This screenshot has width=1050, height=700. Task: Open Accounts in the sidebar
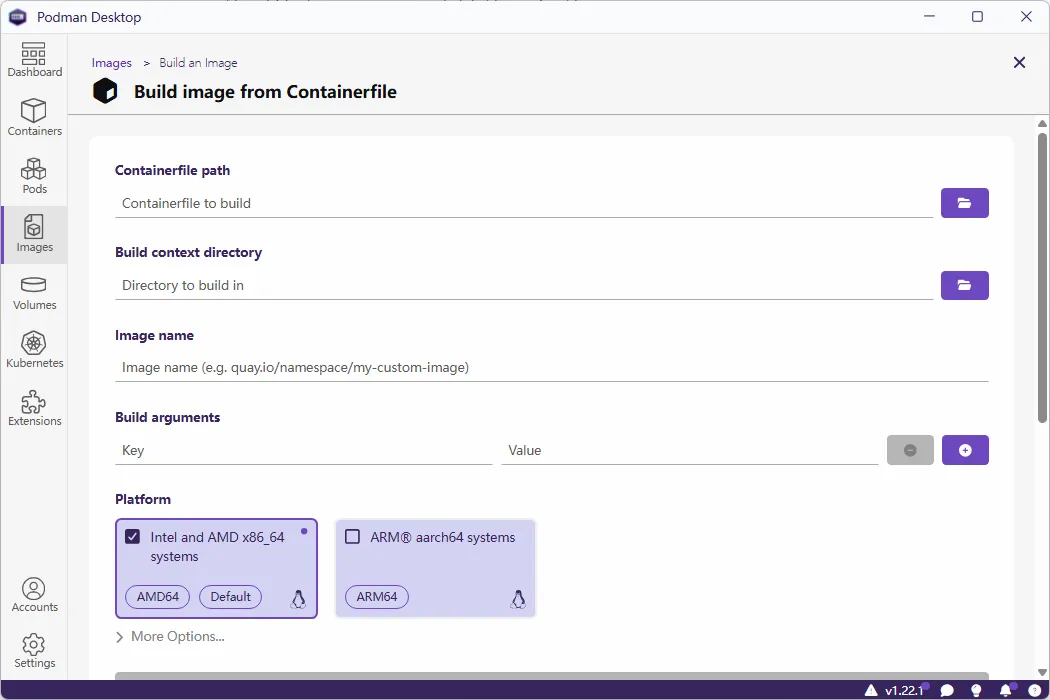[x=34, y=594]
